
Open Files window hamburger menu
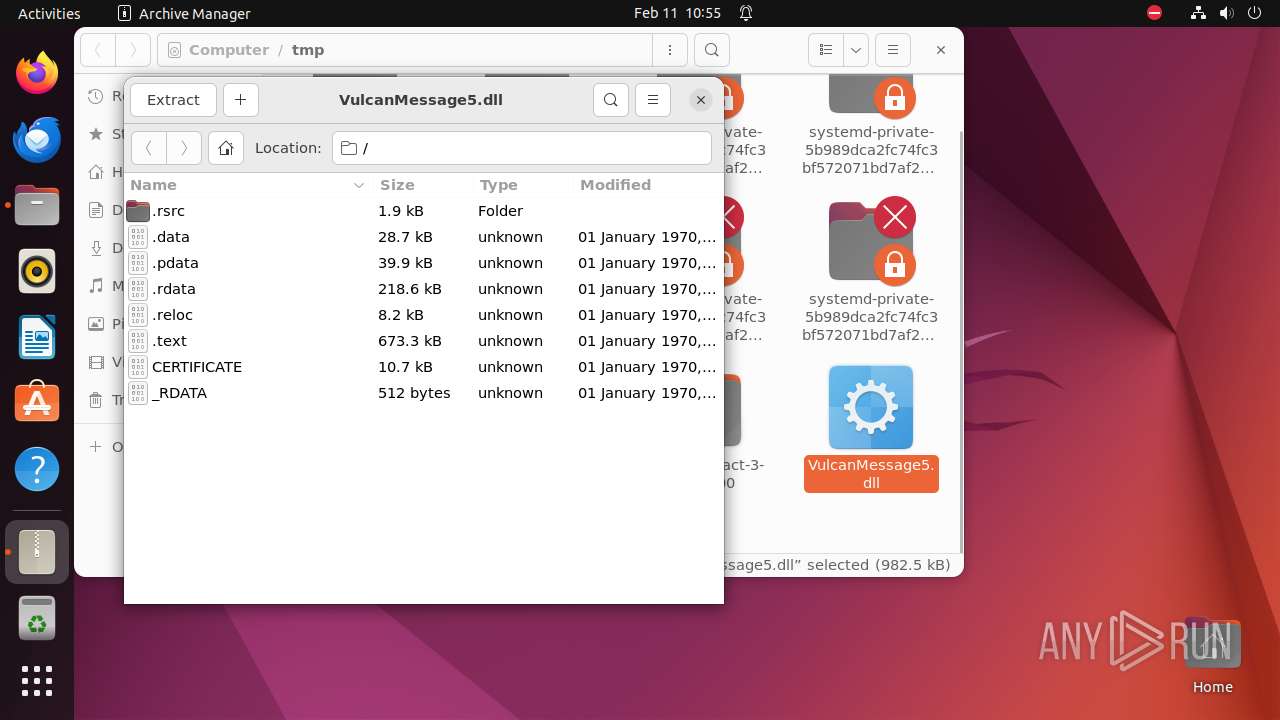[x=893, y=50]
